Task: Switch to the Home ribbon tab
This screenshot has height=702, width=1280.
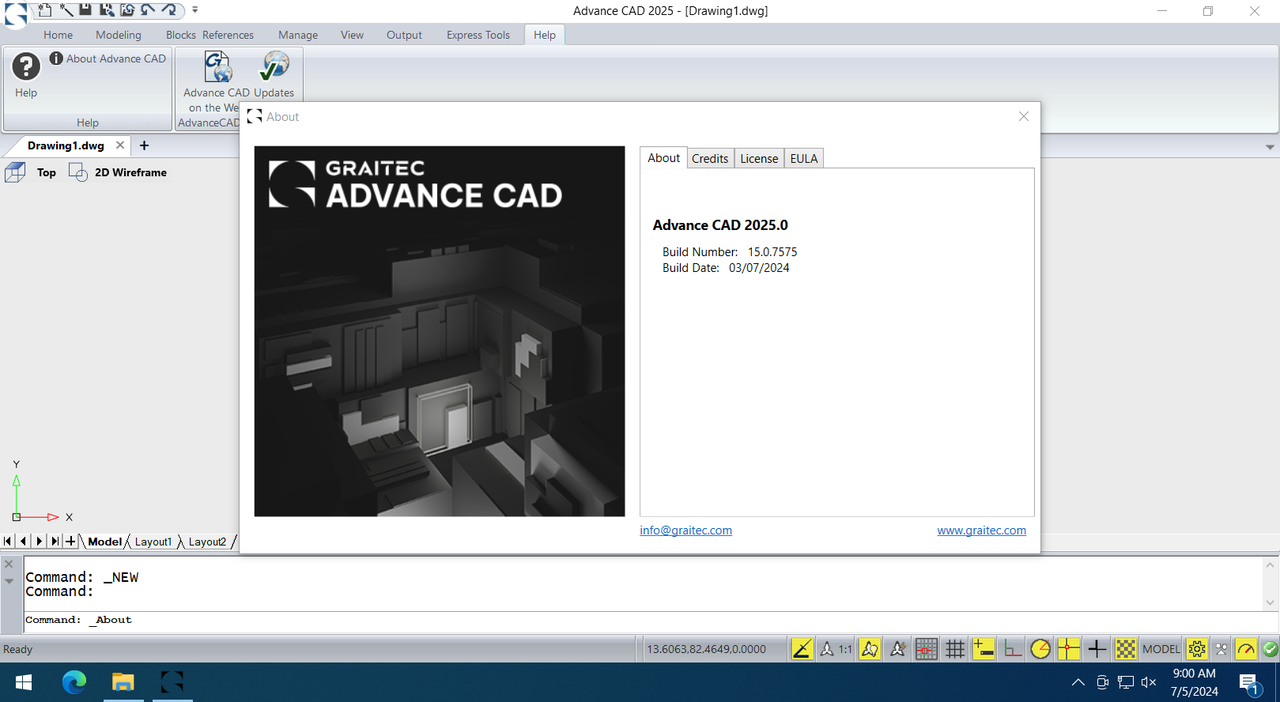Action: coord(58,35)
